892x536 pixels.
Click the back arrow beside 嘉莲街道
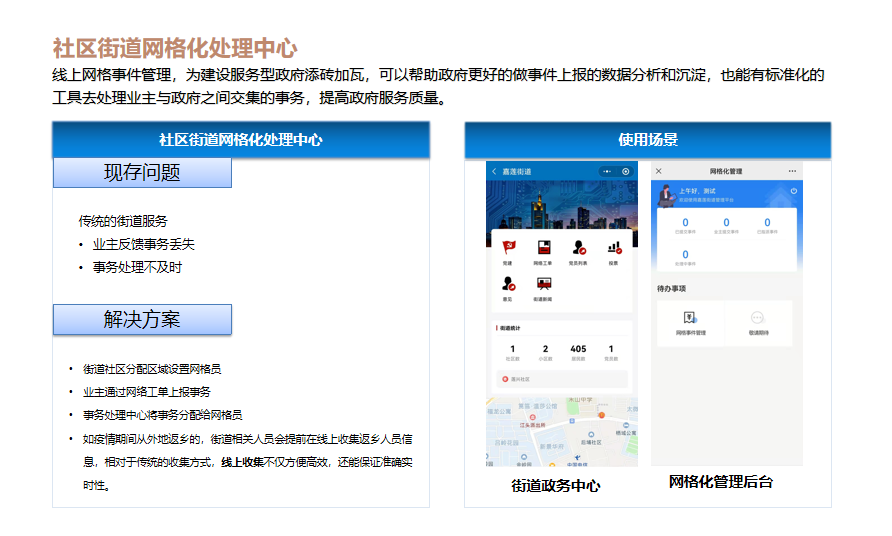[494, 172]
